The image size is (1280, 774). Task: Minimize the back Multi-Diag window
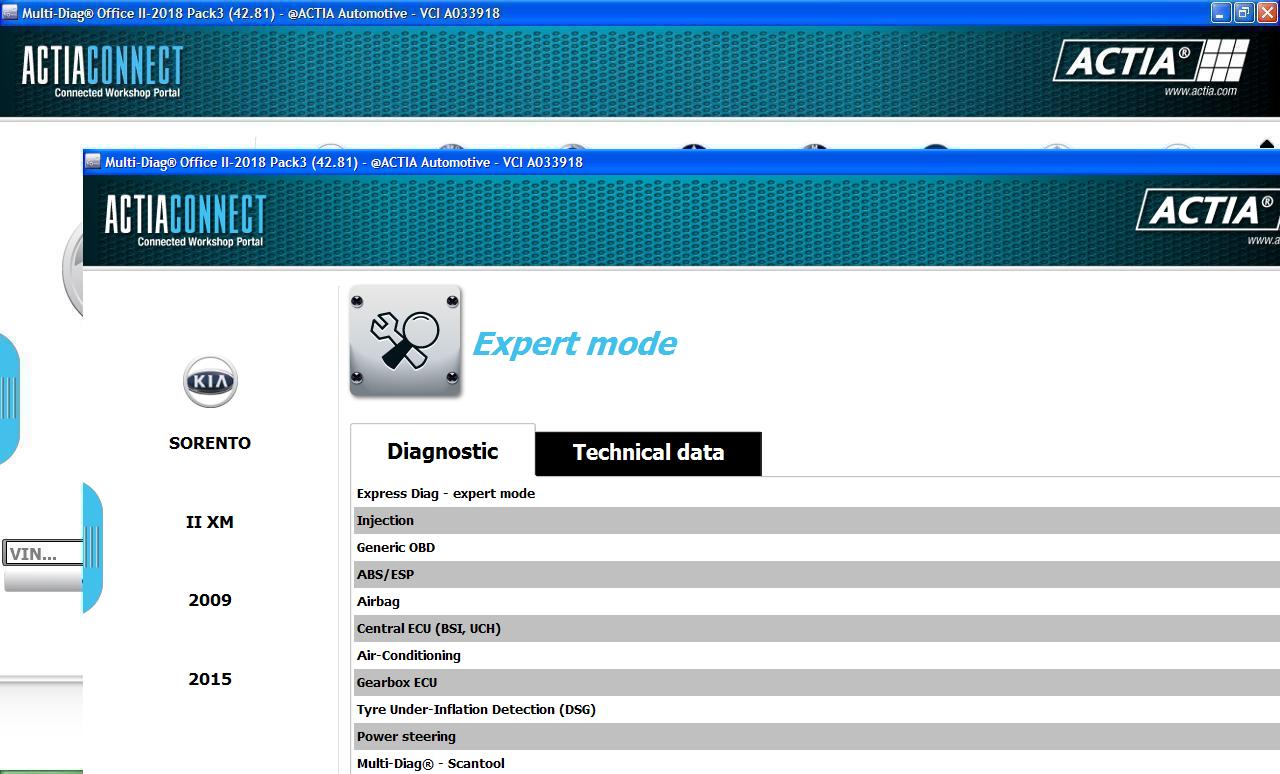[1221, 12]
